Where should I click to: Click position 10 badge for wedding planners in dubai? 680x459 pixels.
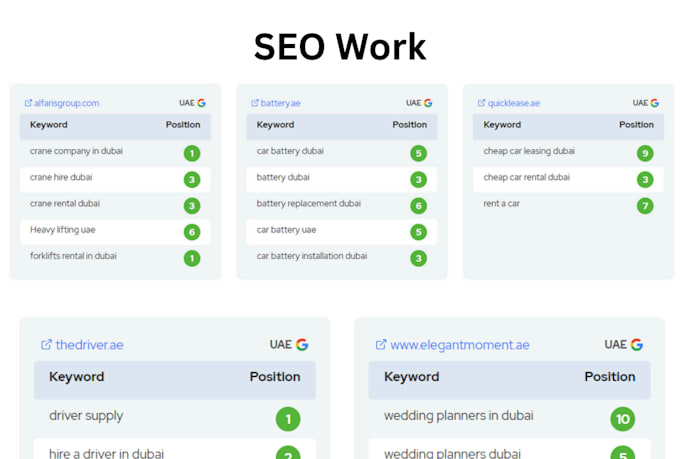point(623,419)
